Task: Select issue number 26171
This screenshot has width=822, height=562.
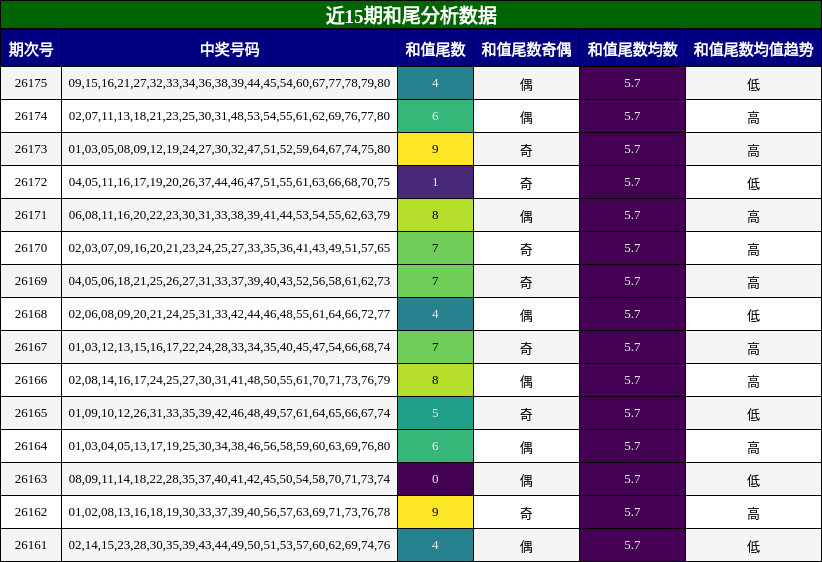Action: click(x=31, y=215)
